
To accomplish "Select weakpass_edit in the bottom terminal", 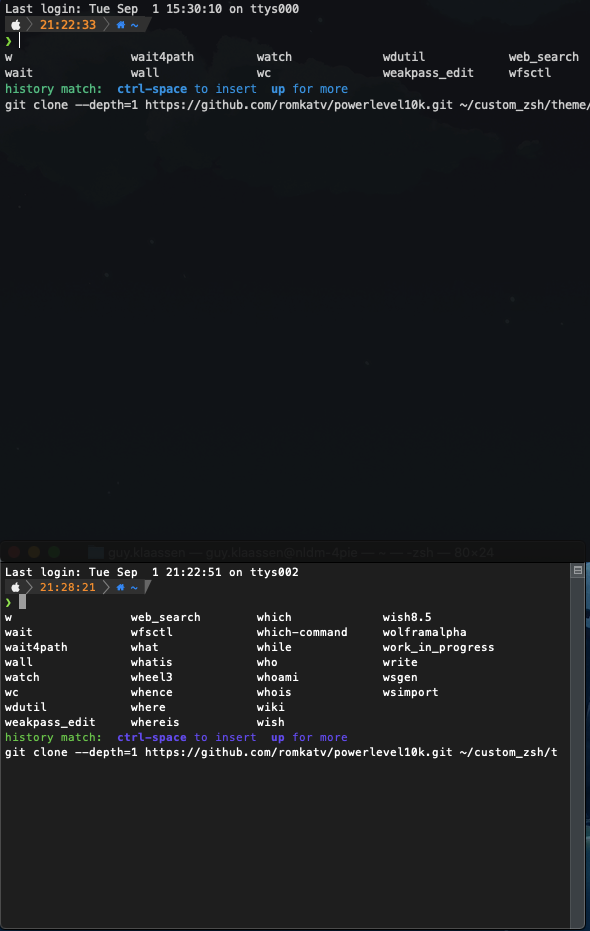I will coord(50,723).
